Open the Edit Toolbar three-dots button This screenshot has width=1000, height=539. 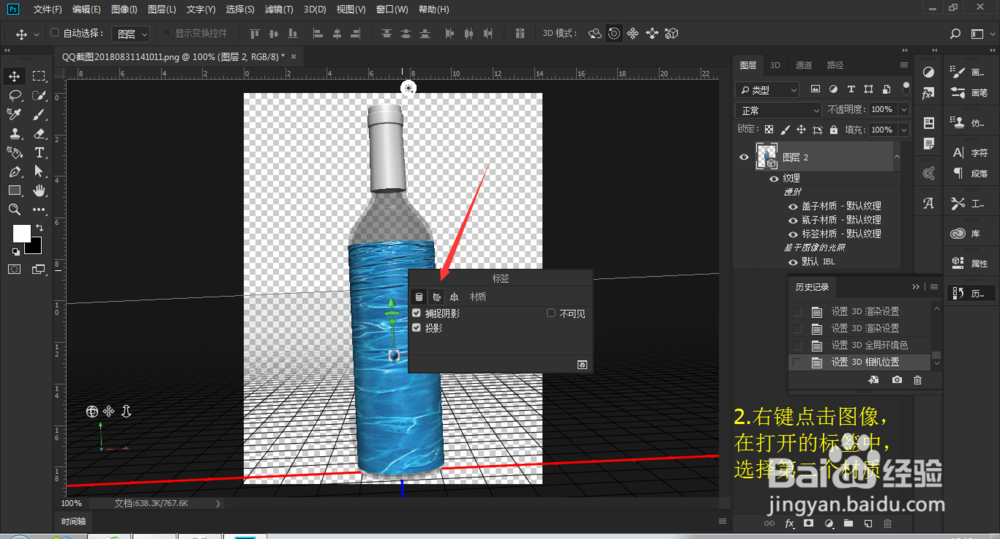click(39, 209)
